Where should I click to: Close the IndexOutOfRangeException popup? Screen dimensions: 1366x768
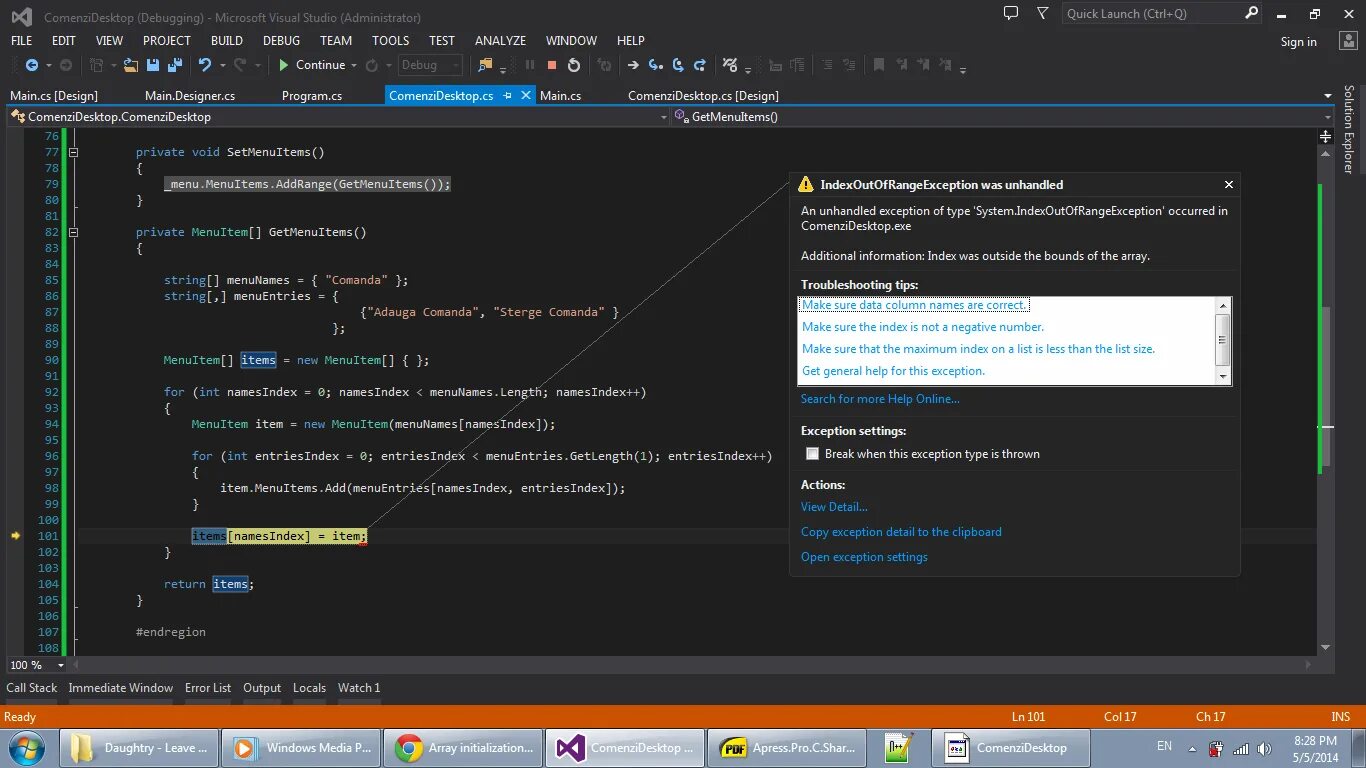[x=1228, y=185]
